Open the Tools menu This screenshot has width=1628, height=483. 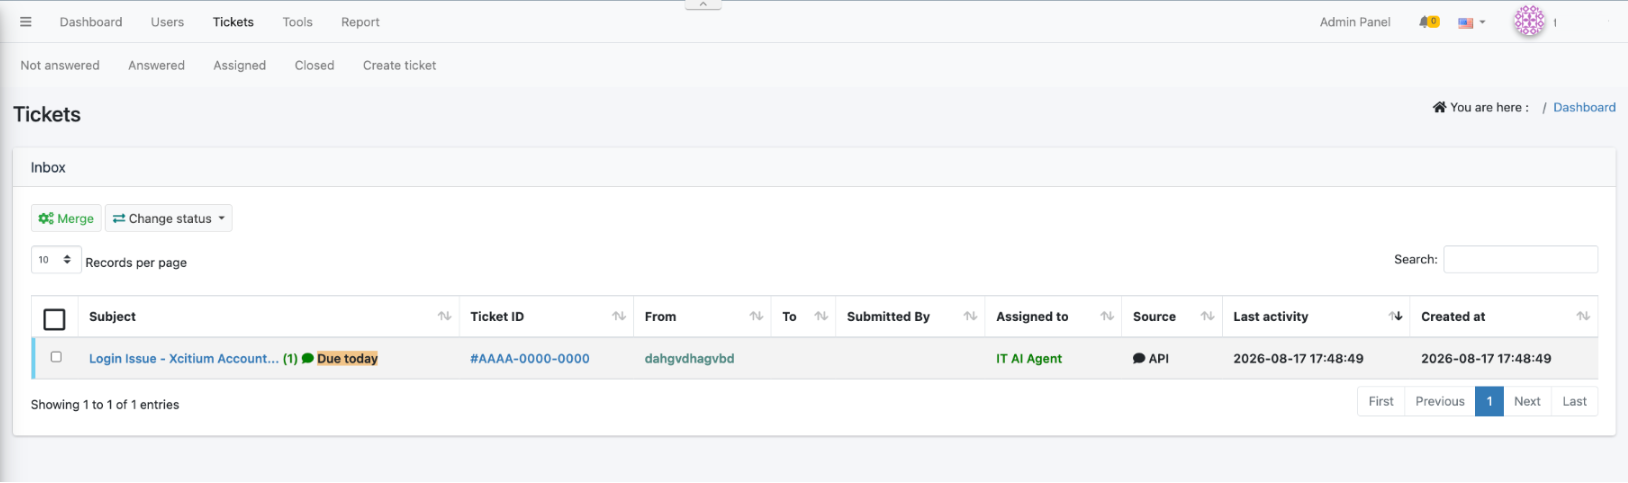coord(297,22)
